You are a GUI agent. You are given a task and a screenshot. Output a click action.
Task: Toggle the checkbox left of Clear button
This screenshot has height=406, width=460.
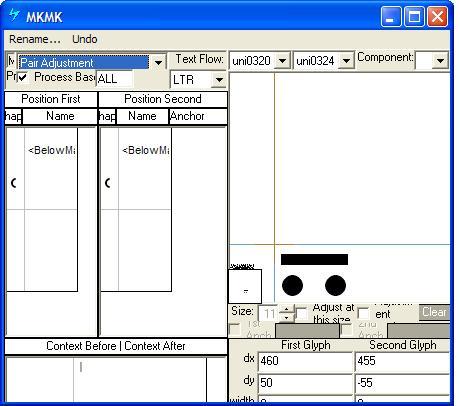pyautogui.click(x=363, y=313)
